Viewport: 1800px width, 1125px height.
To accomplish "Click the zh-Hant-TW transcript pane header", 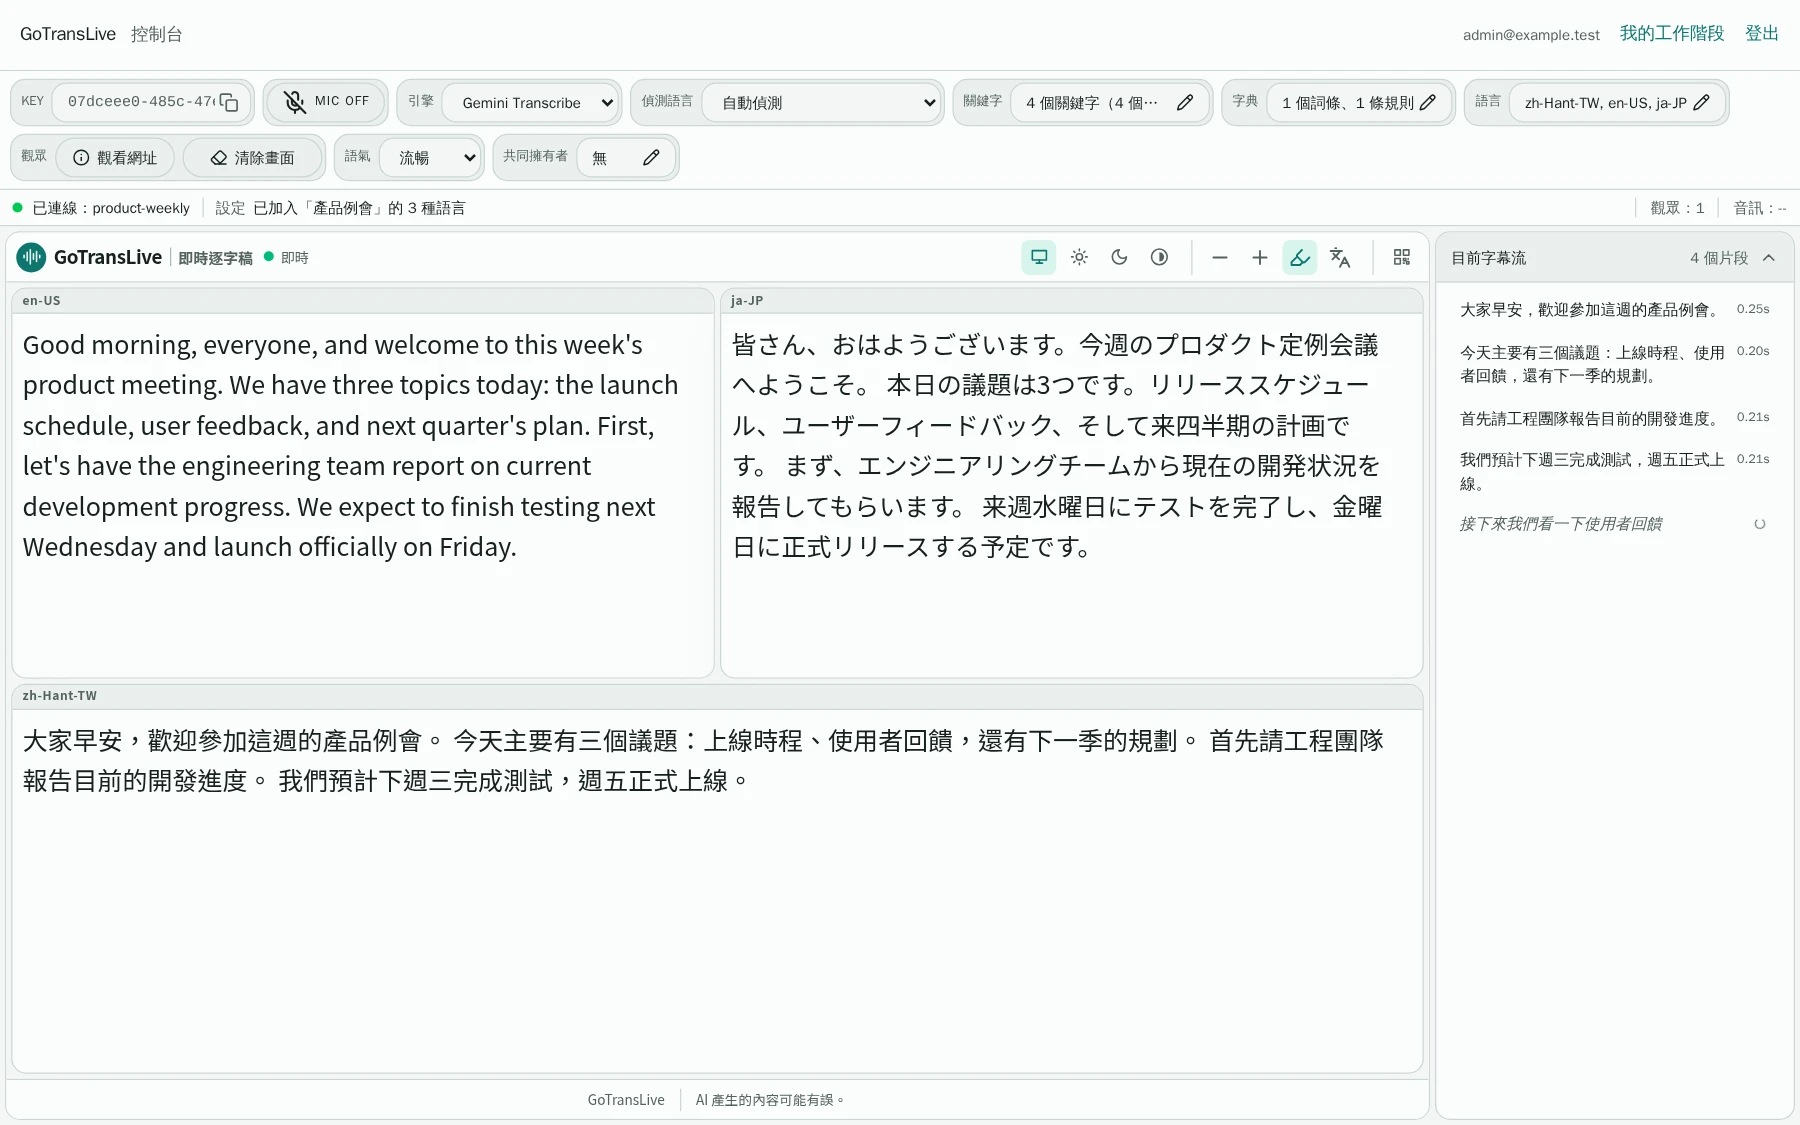I will (717, 695).
